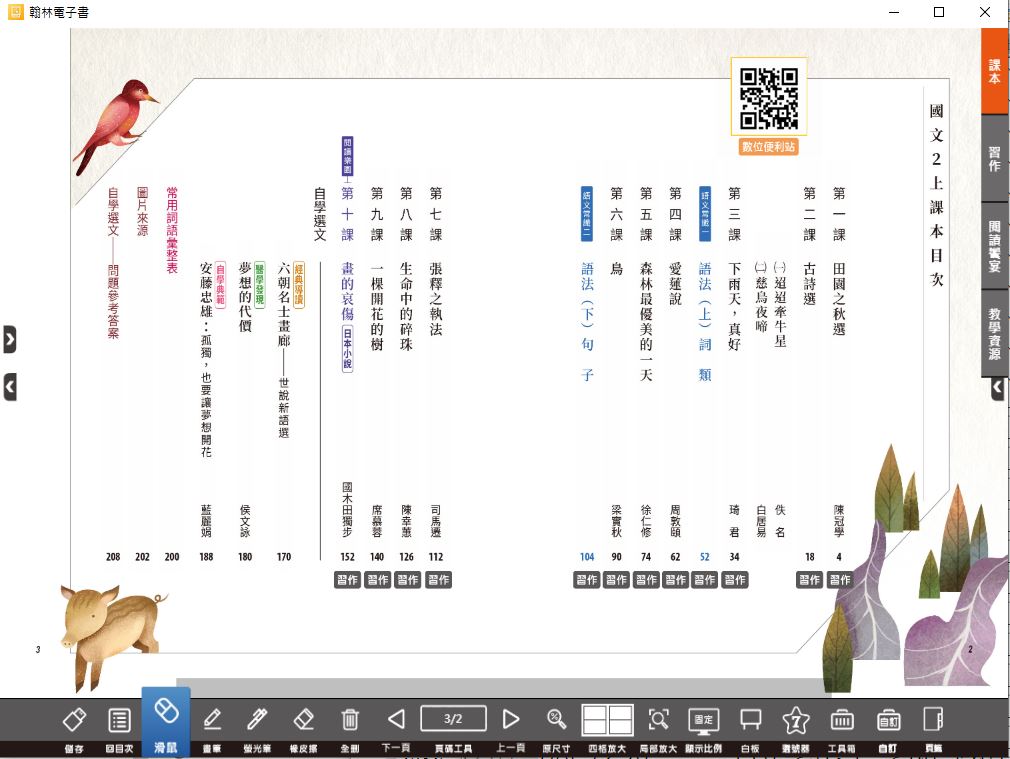Switch to the 教學資源 side tab
The image size is (1010, 759).
(995, 332)
